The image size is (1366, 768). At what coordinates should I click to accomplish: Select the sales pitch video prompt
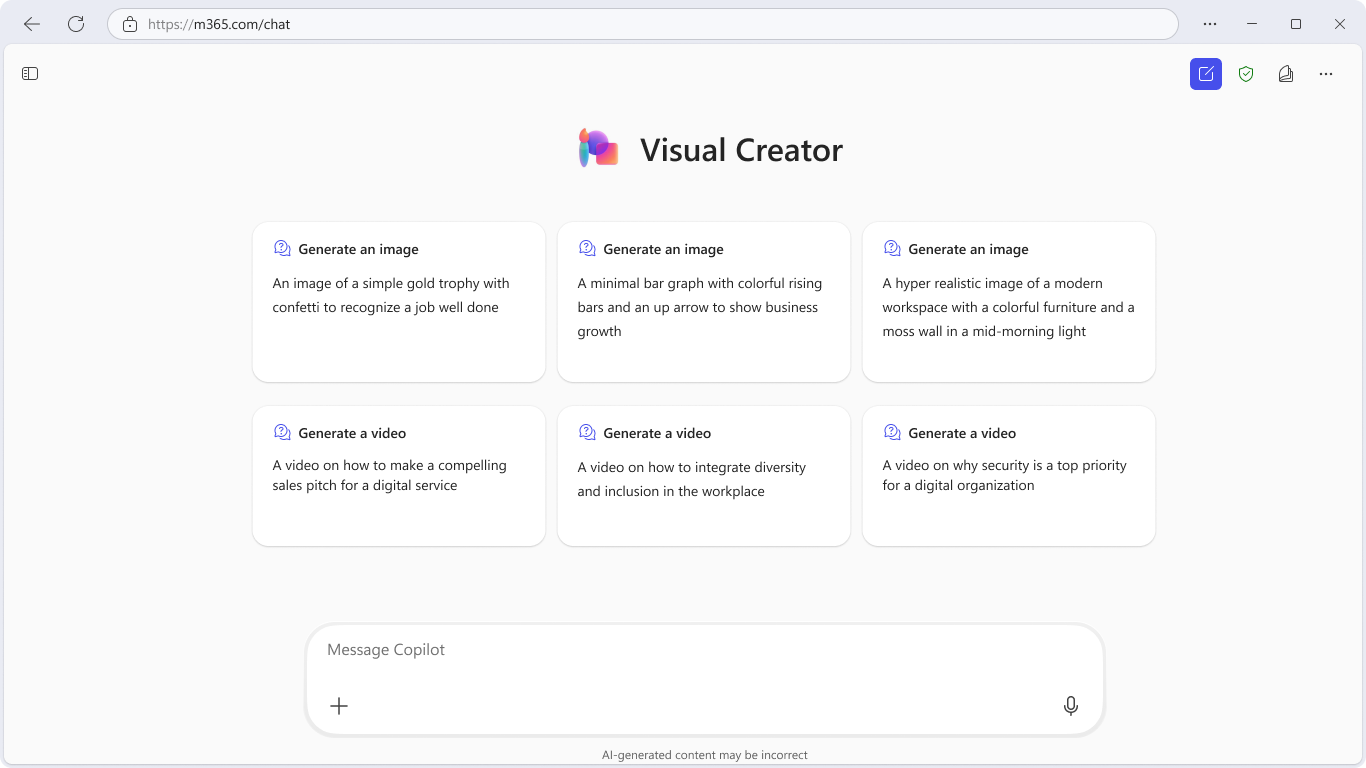399,476
